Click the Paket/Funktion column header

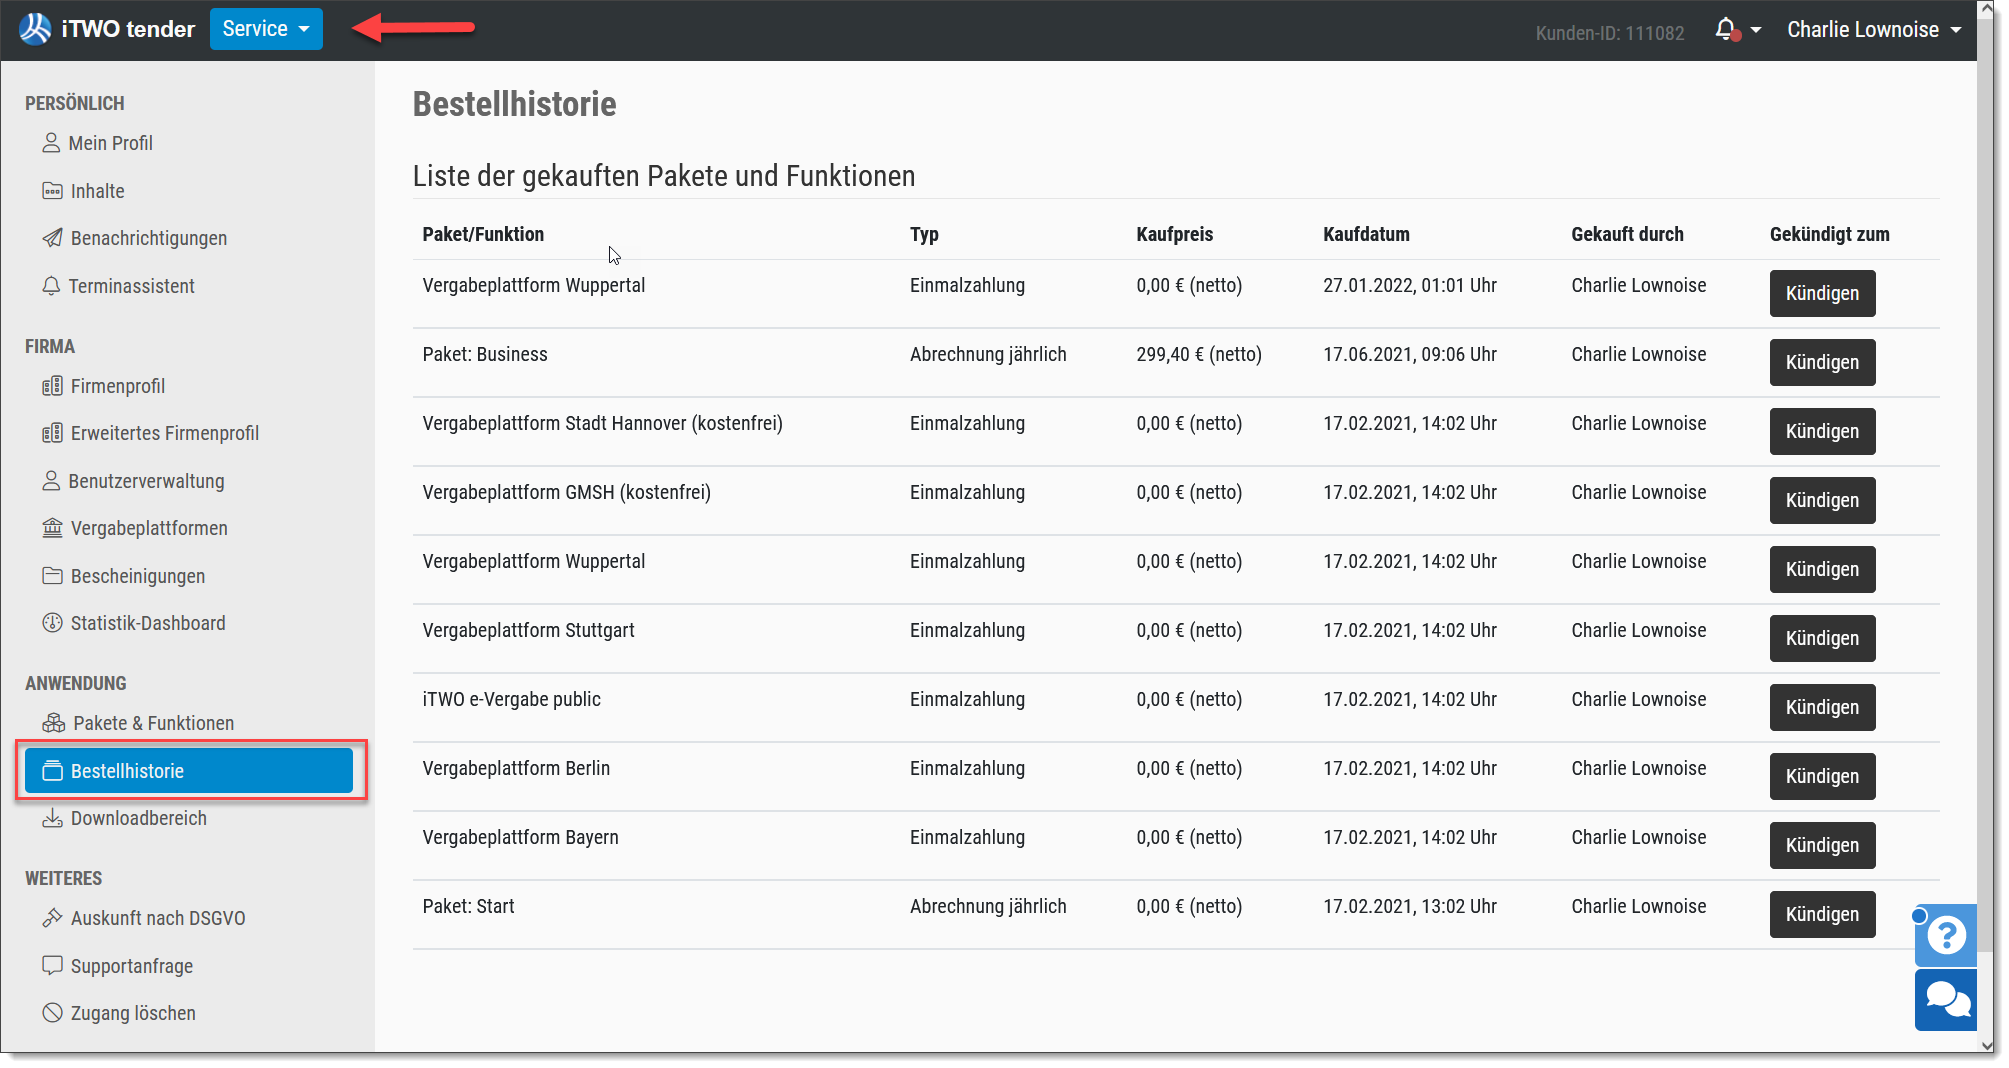point(483,234)
